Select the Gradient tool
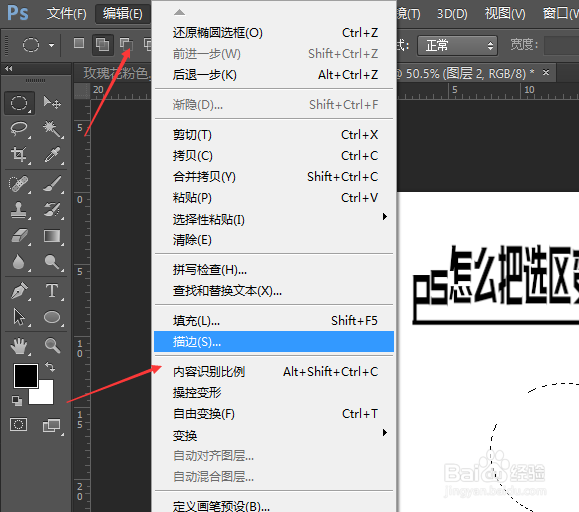The height and width of the screenshot is (512, 579). click(52, 236)
